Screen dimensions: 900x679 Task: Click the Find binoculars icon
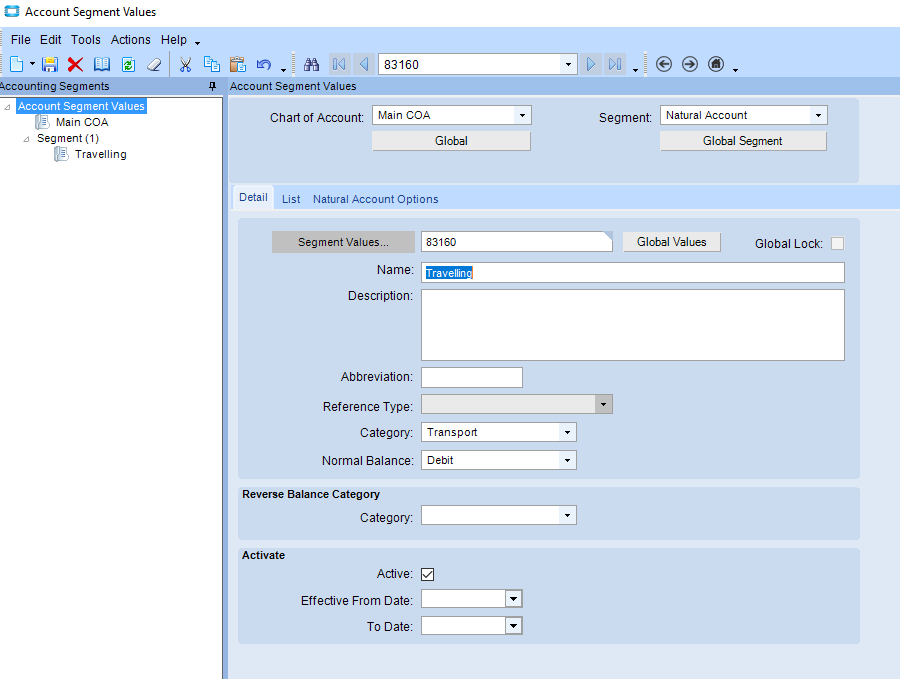tap(311, 64)
